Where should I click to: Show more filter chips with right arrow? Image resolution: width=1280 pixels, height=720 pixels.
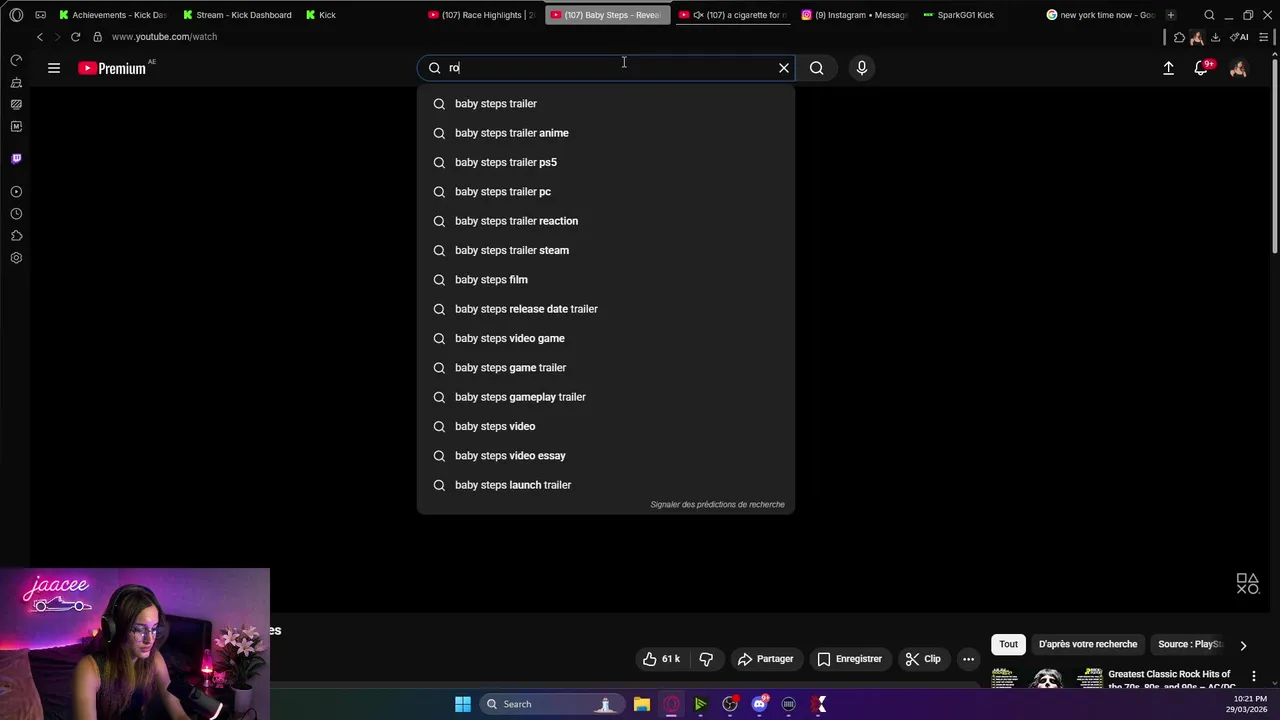pyautogui.click(x=1243, y=645)
